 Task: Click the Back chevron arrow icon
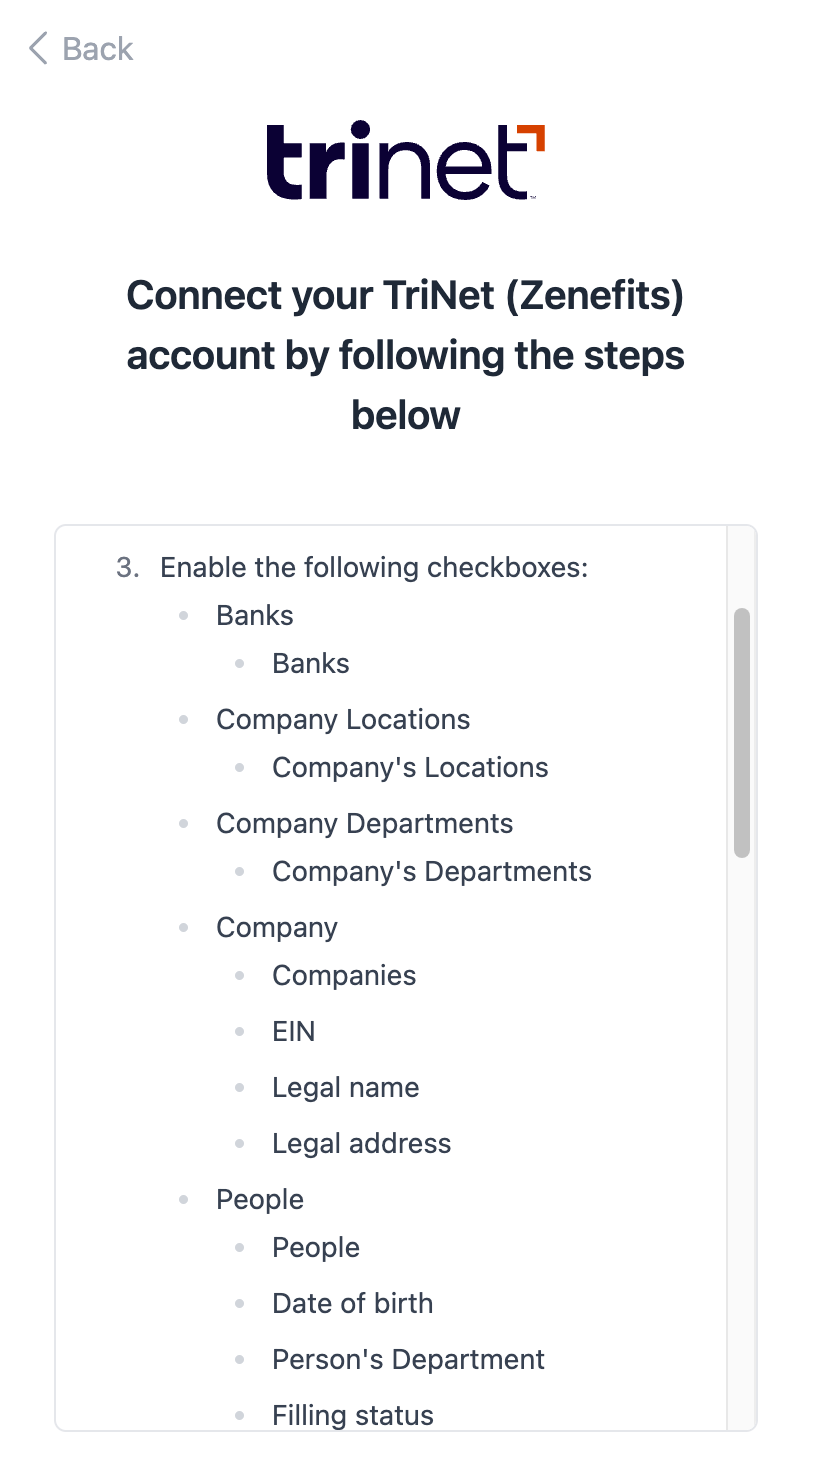[38, 48]
